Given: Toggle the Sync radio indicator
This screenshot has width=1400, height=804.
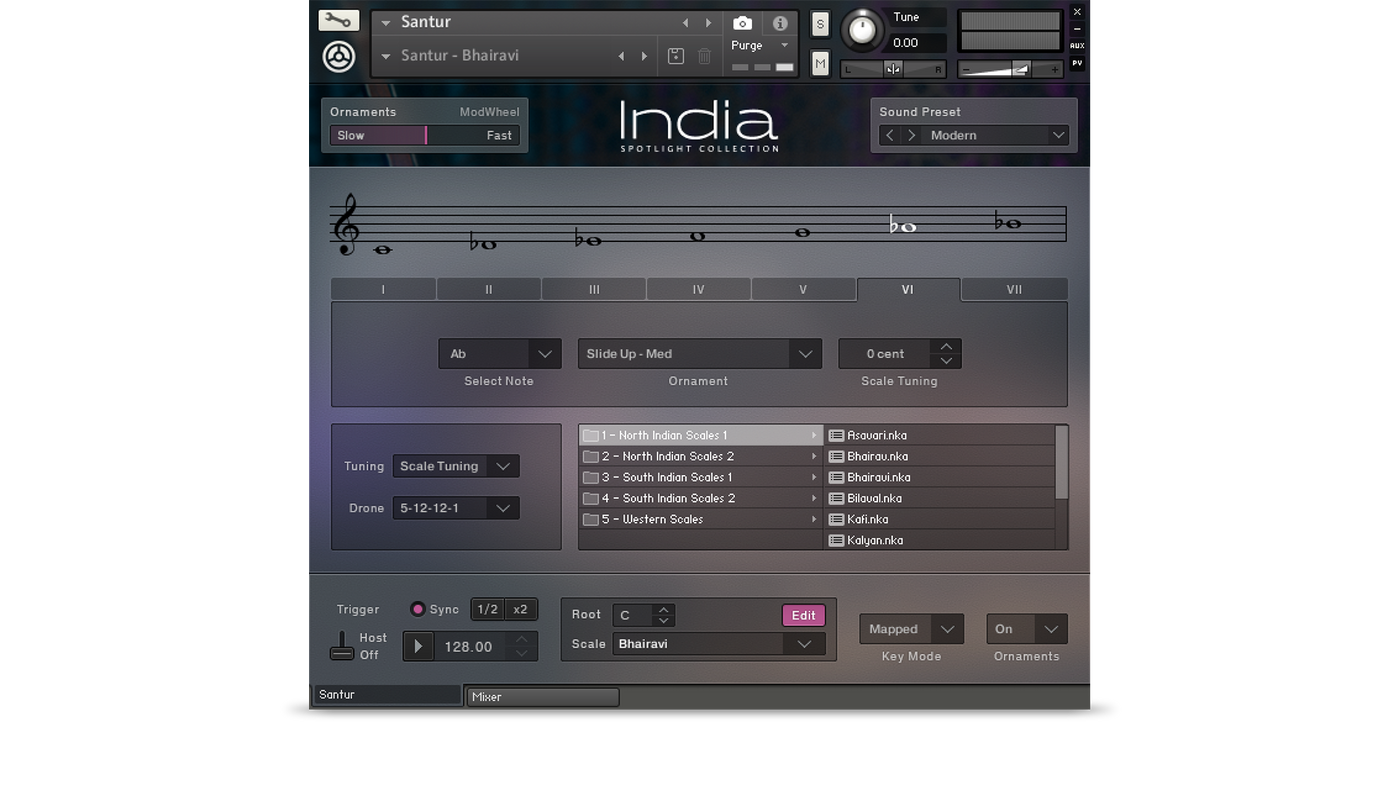Looking at the screenshot, I should pos(418,610).
